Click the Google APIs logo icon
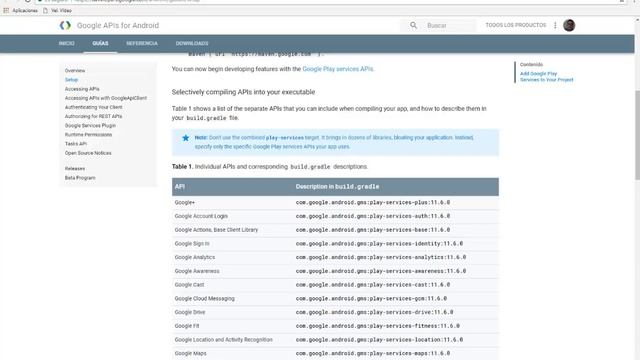Image resolution: width=640 pixels, height=360 pixels. tap(65, 25)
